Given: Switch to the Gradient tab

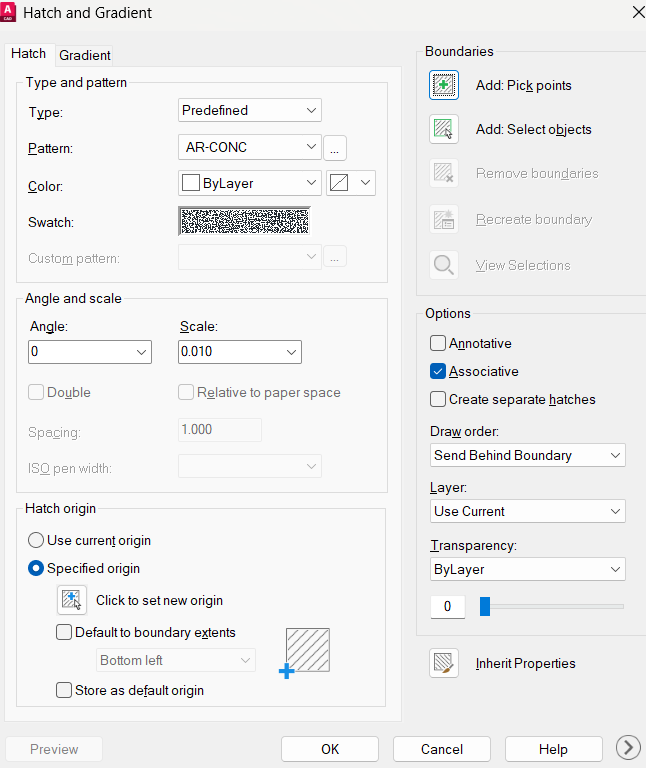Looking at the screenshot, I should coord(85,55).
